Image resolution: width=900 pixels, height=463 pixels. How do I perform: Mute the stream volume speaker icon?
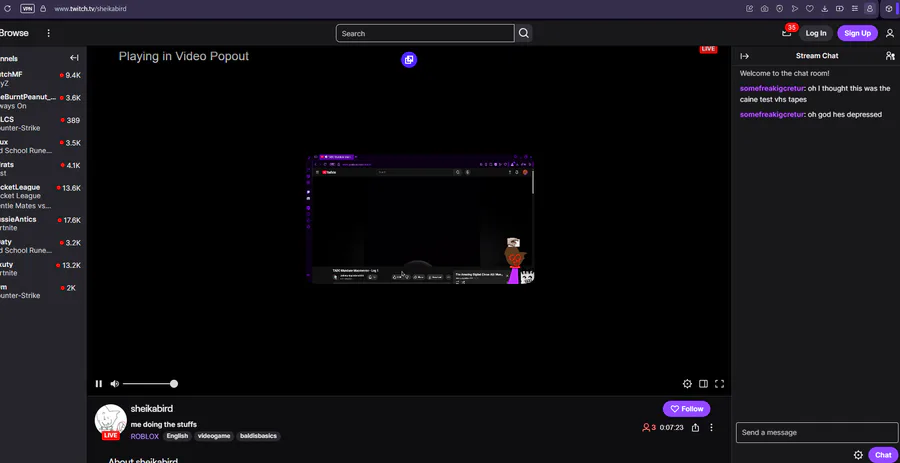coord(115,384)
